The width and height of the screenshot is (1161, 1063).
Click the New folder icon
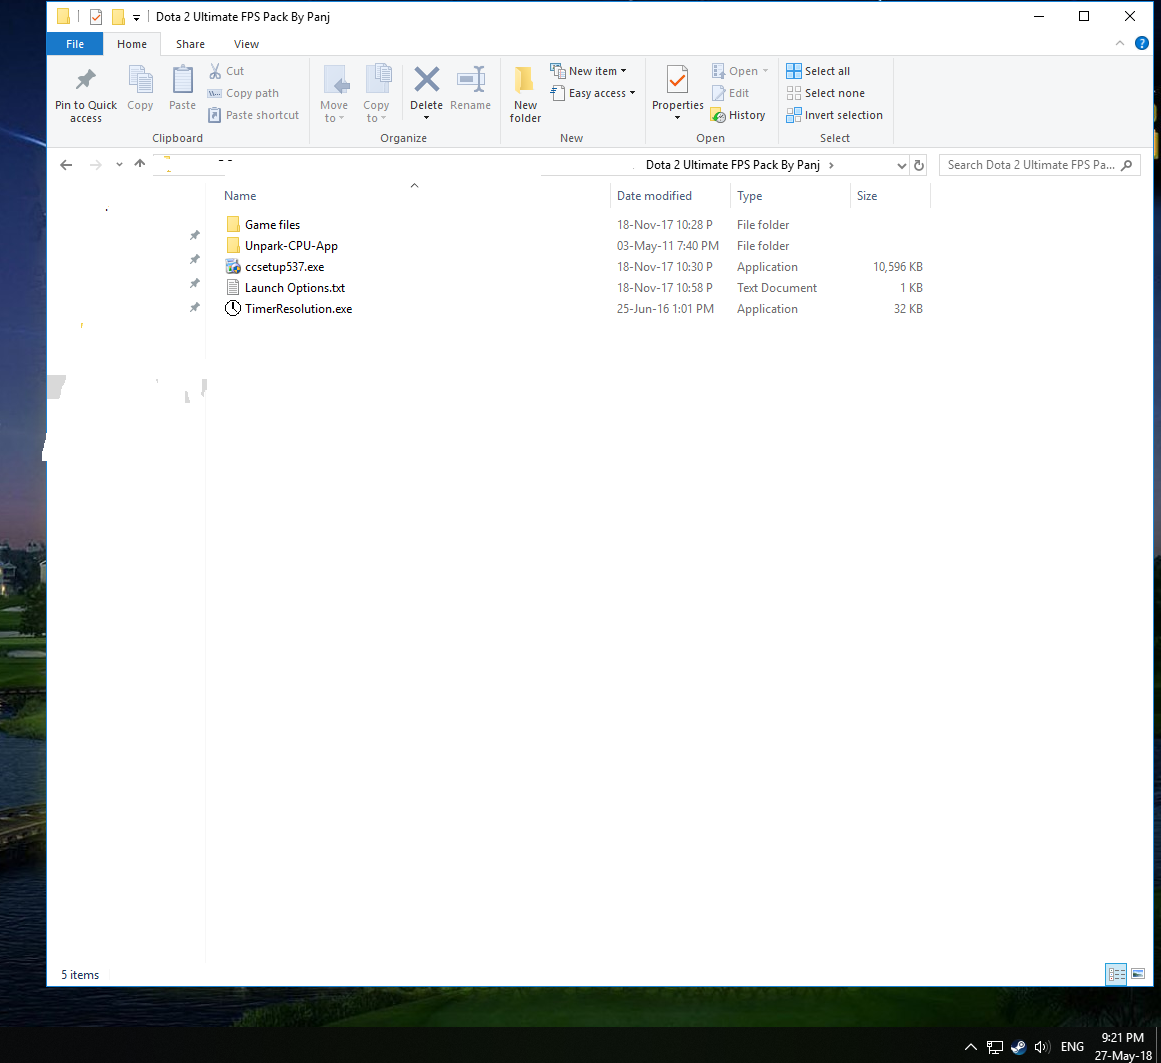click(525, 81)
